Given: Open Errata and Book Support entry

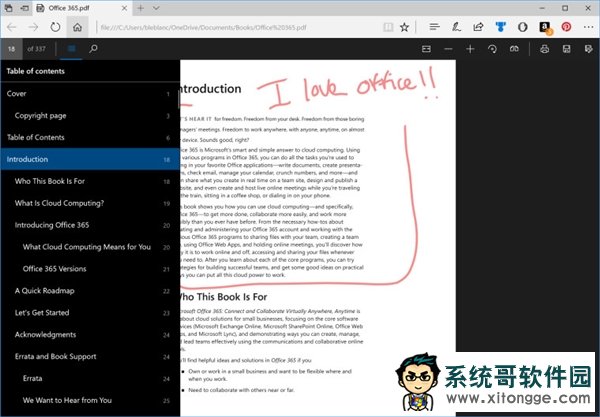Looking at the screenshot, I should pos(90,356).
